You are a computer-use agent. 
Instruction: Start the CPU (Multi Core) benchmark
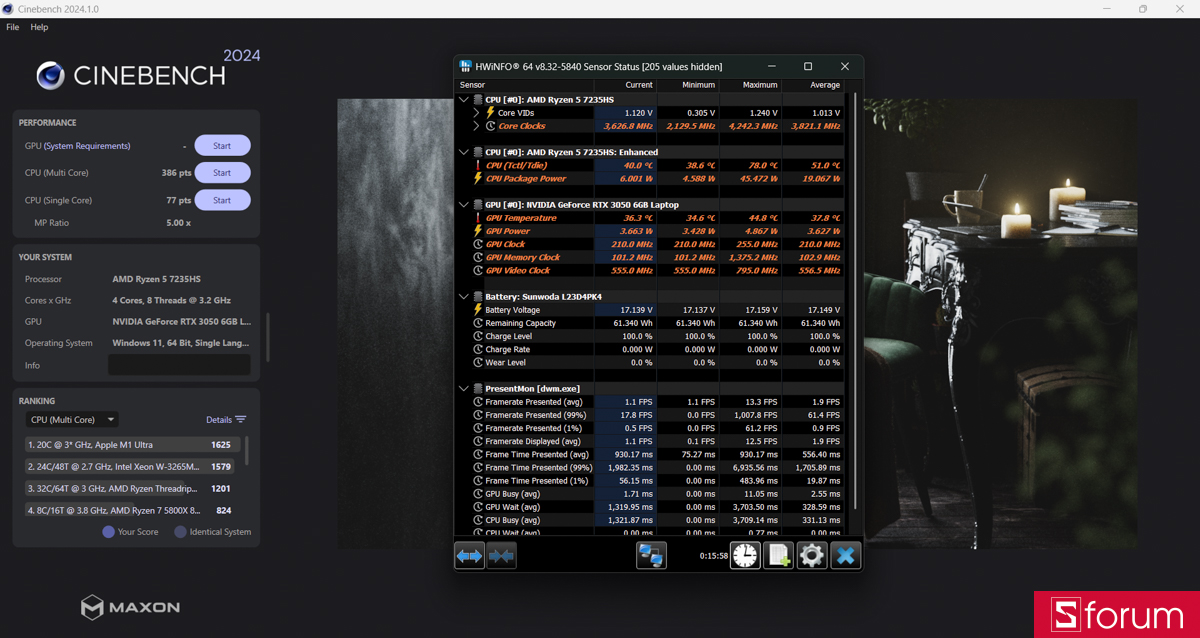[x=222, y=173]
